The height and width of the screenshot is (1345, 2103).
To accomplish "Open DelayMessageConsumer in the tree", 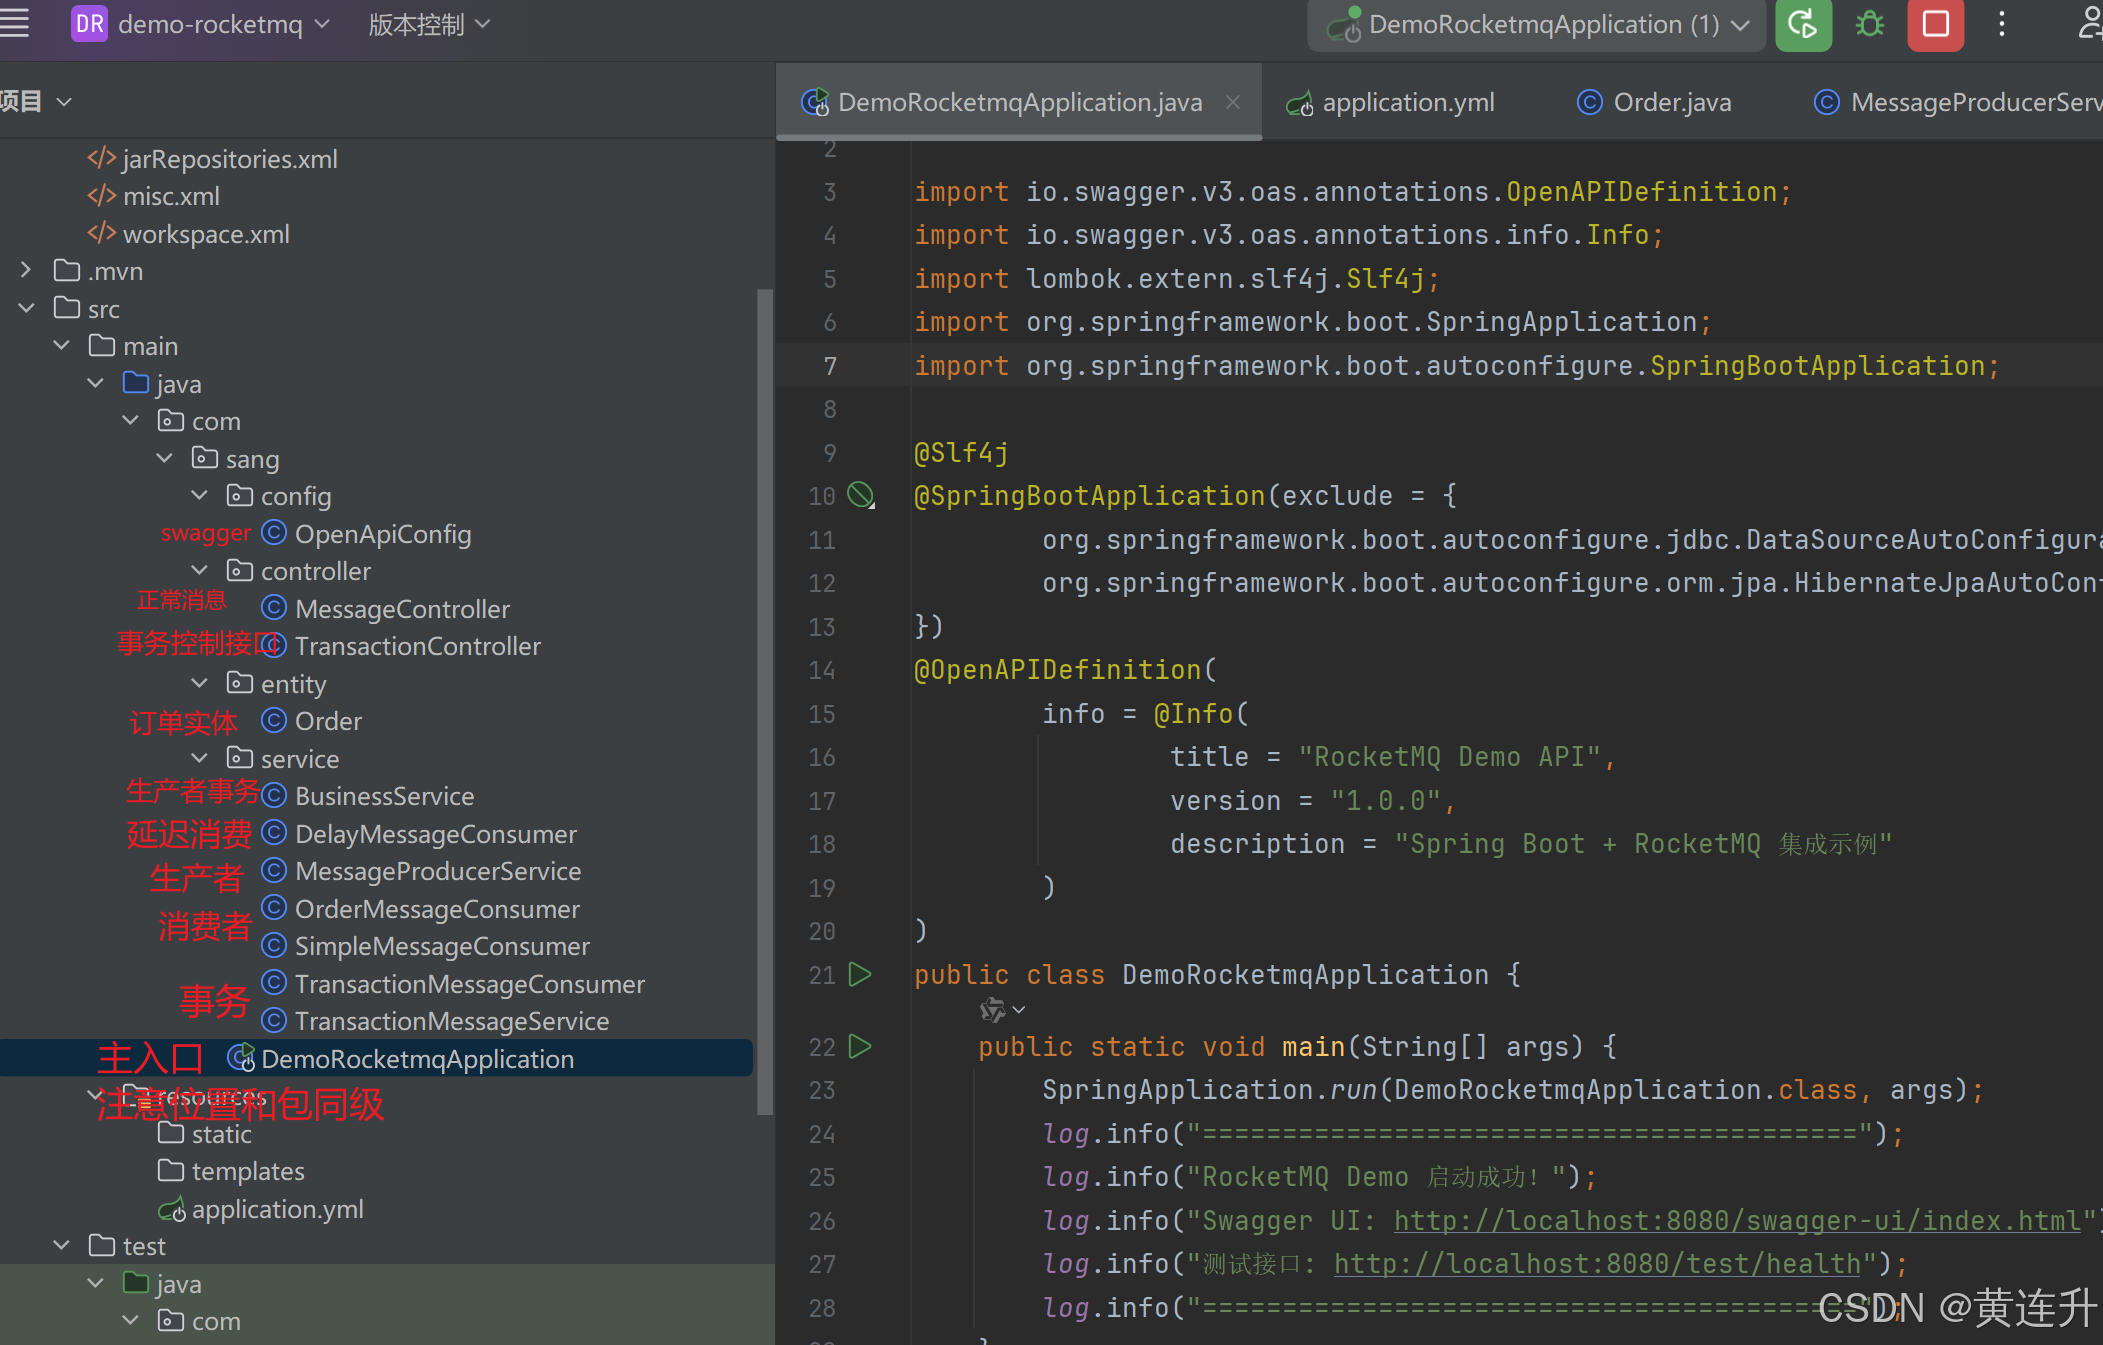I will click(x=436, y=833).
